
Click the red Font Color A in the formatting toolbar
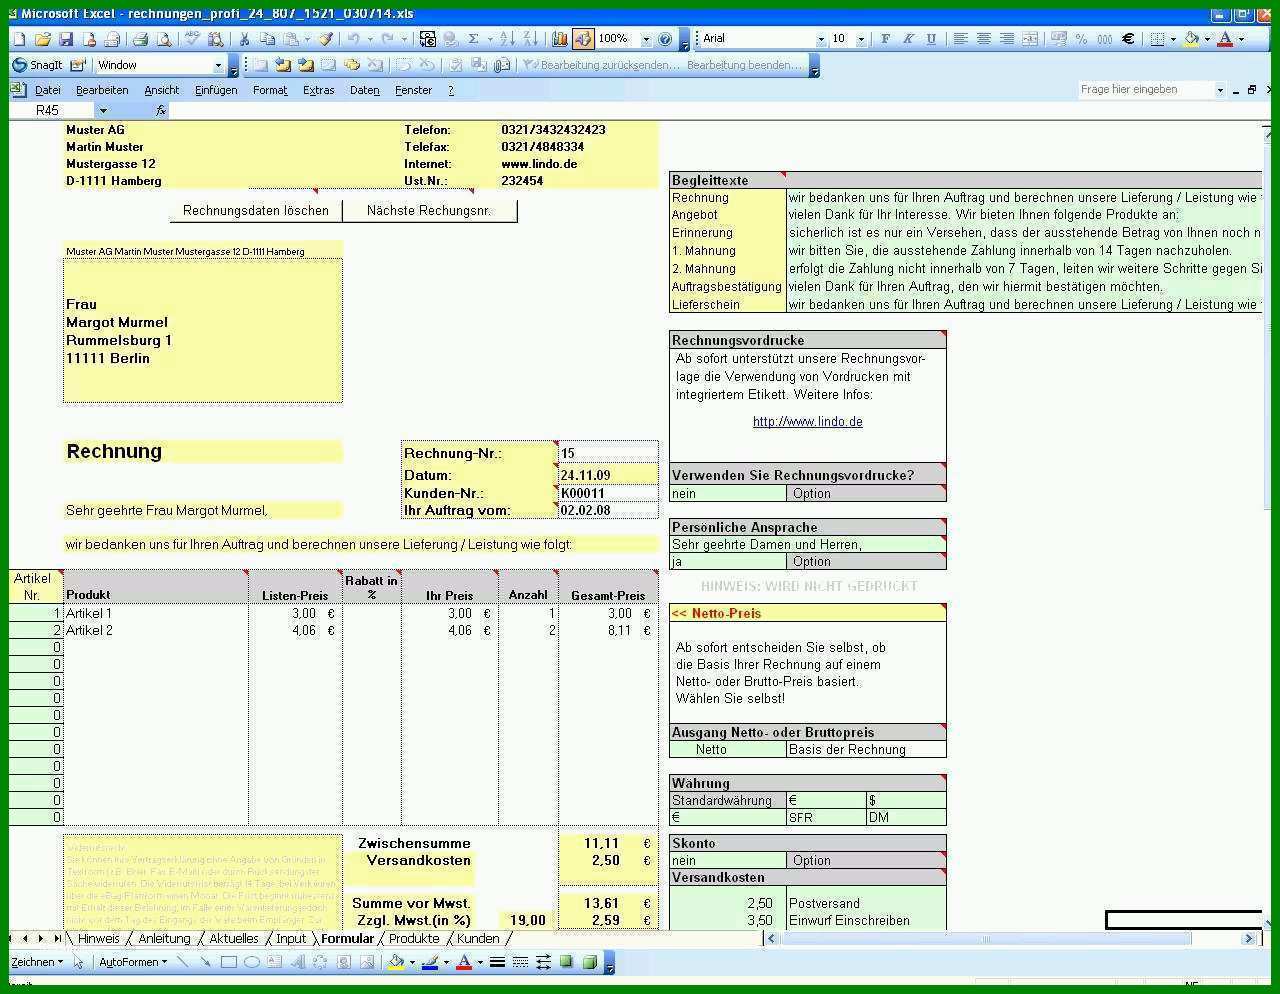coord(1225,39)
